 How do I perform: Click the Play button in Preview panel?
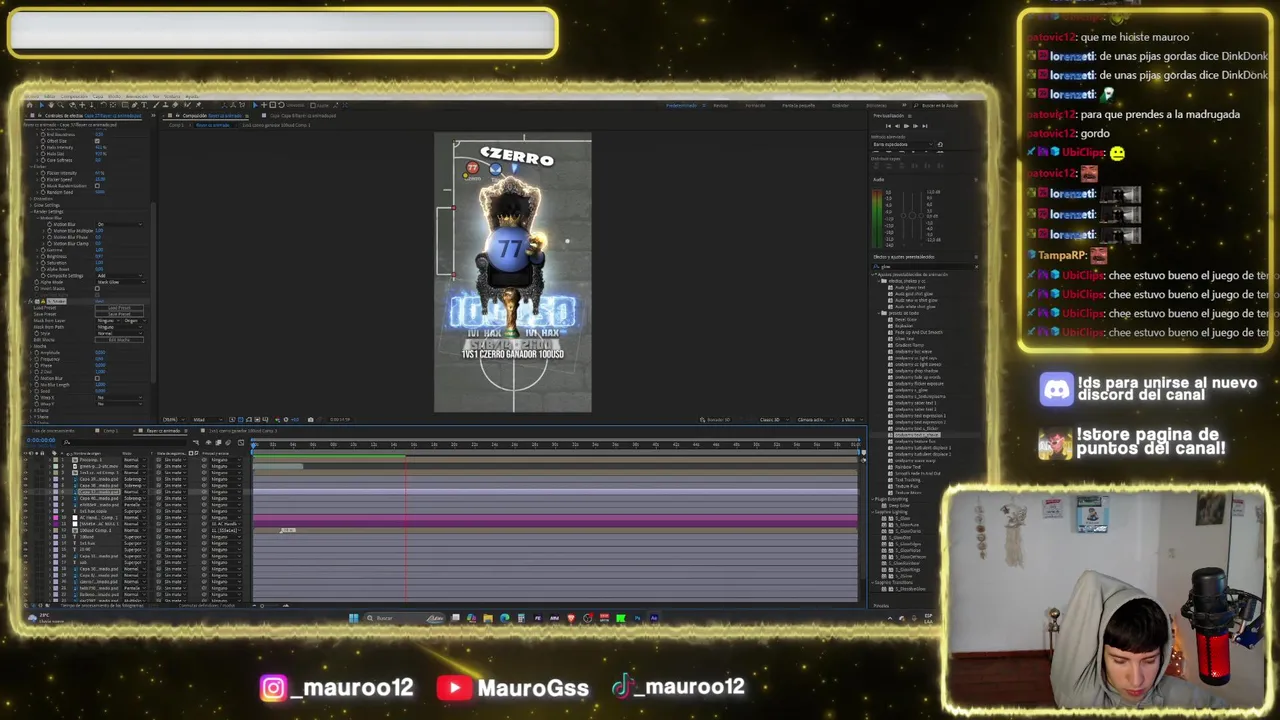coord(906,126)
